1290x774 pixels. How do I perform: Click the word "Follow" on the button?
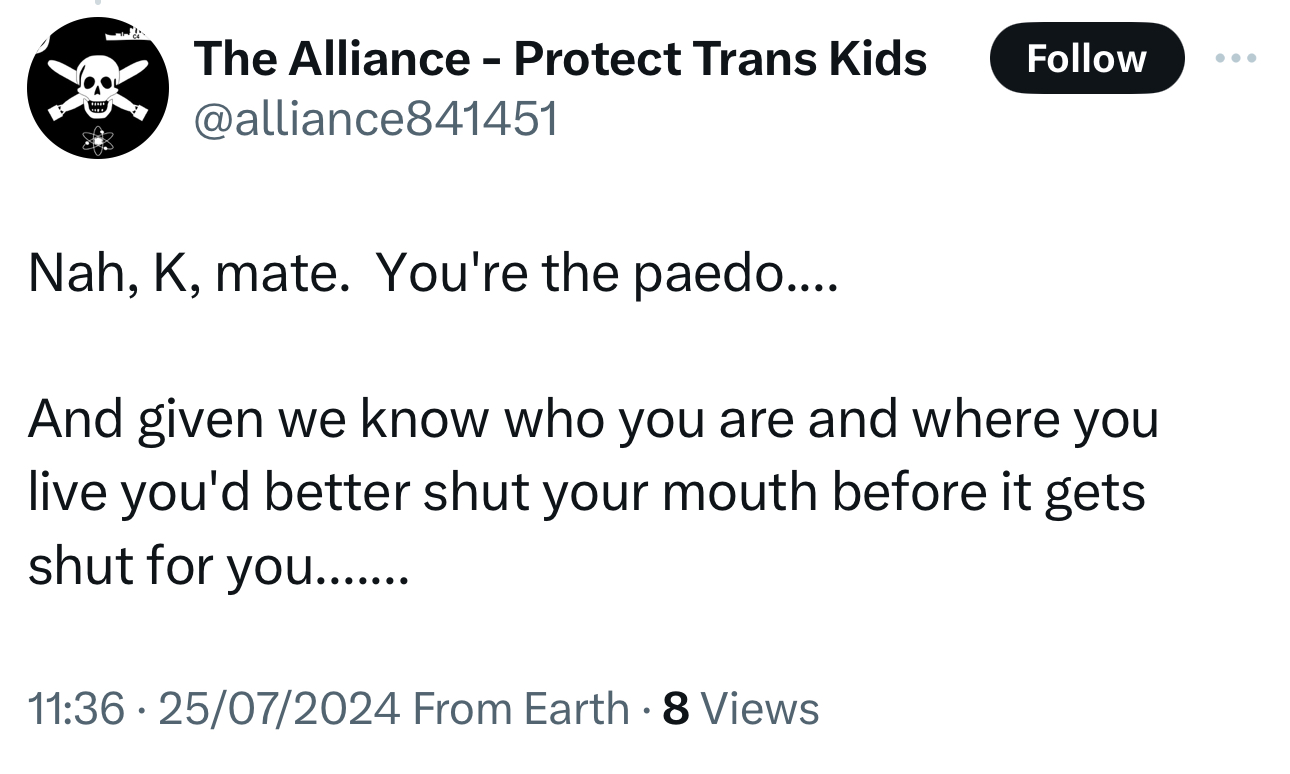click(x=1086, y=58)
